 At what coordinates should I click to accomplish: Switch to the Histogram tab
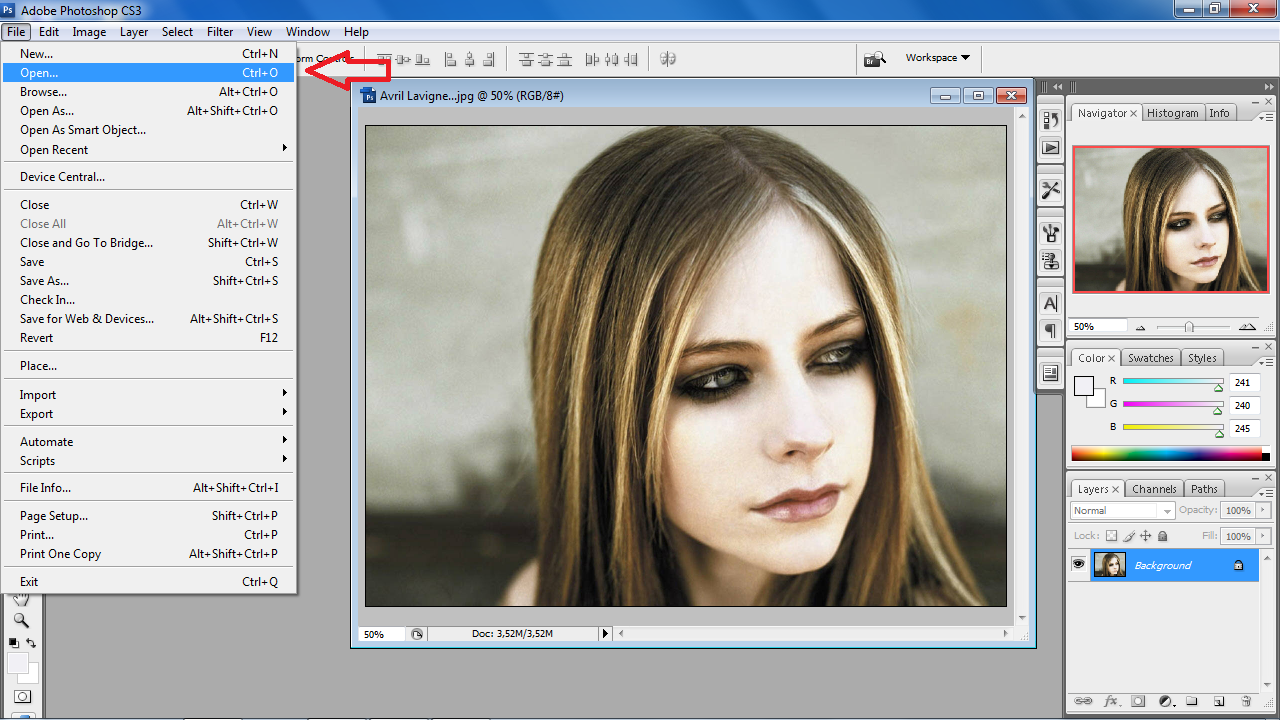pos(1172,113)
